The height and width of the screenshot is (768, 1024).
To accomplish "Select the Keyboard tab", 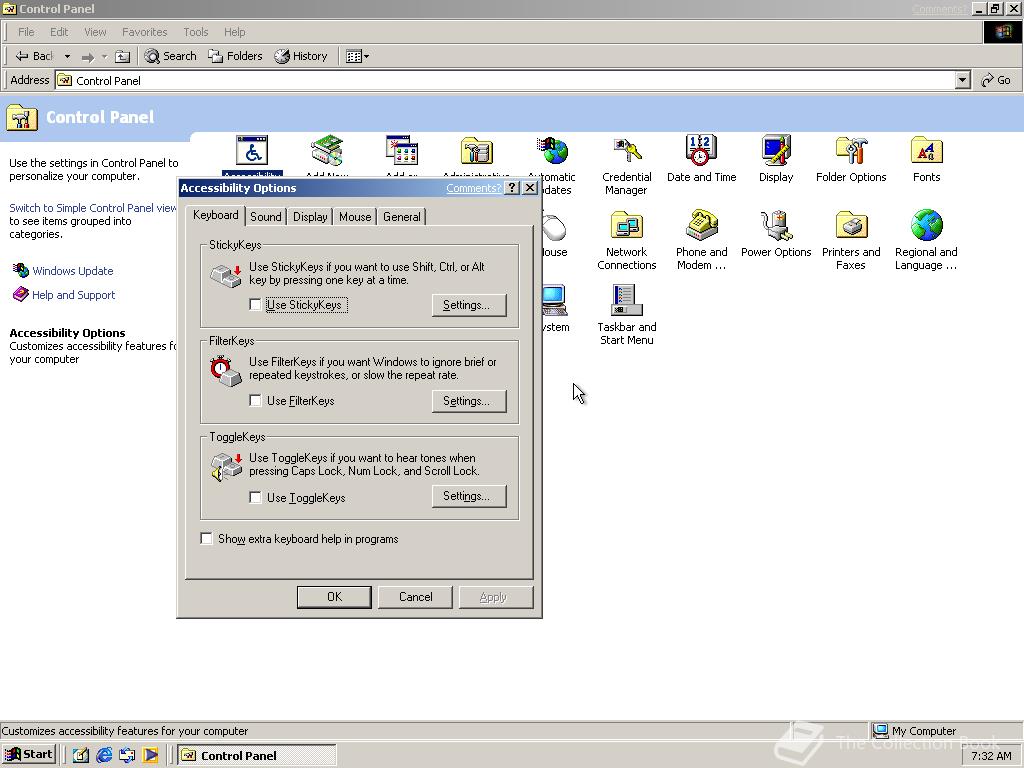I will click(x=216, y=215).
